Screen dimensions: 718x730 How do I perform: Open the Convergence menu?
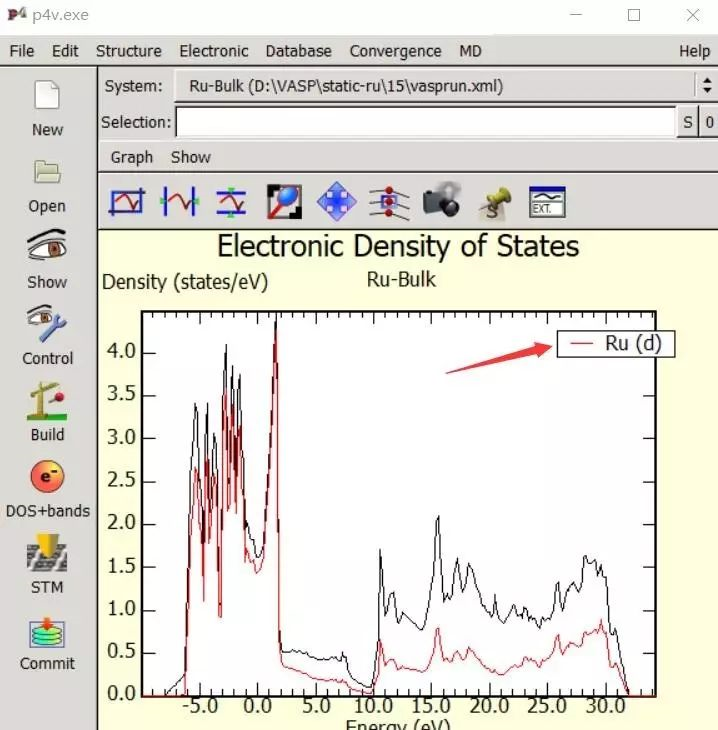395,51
